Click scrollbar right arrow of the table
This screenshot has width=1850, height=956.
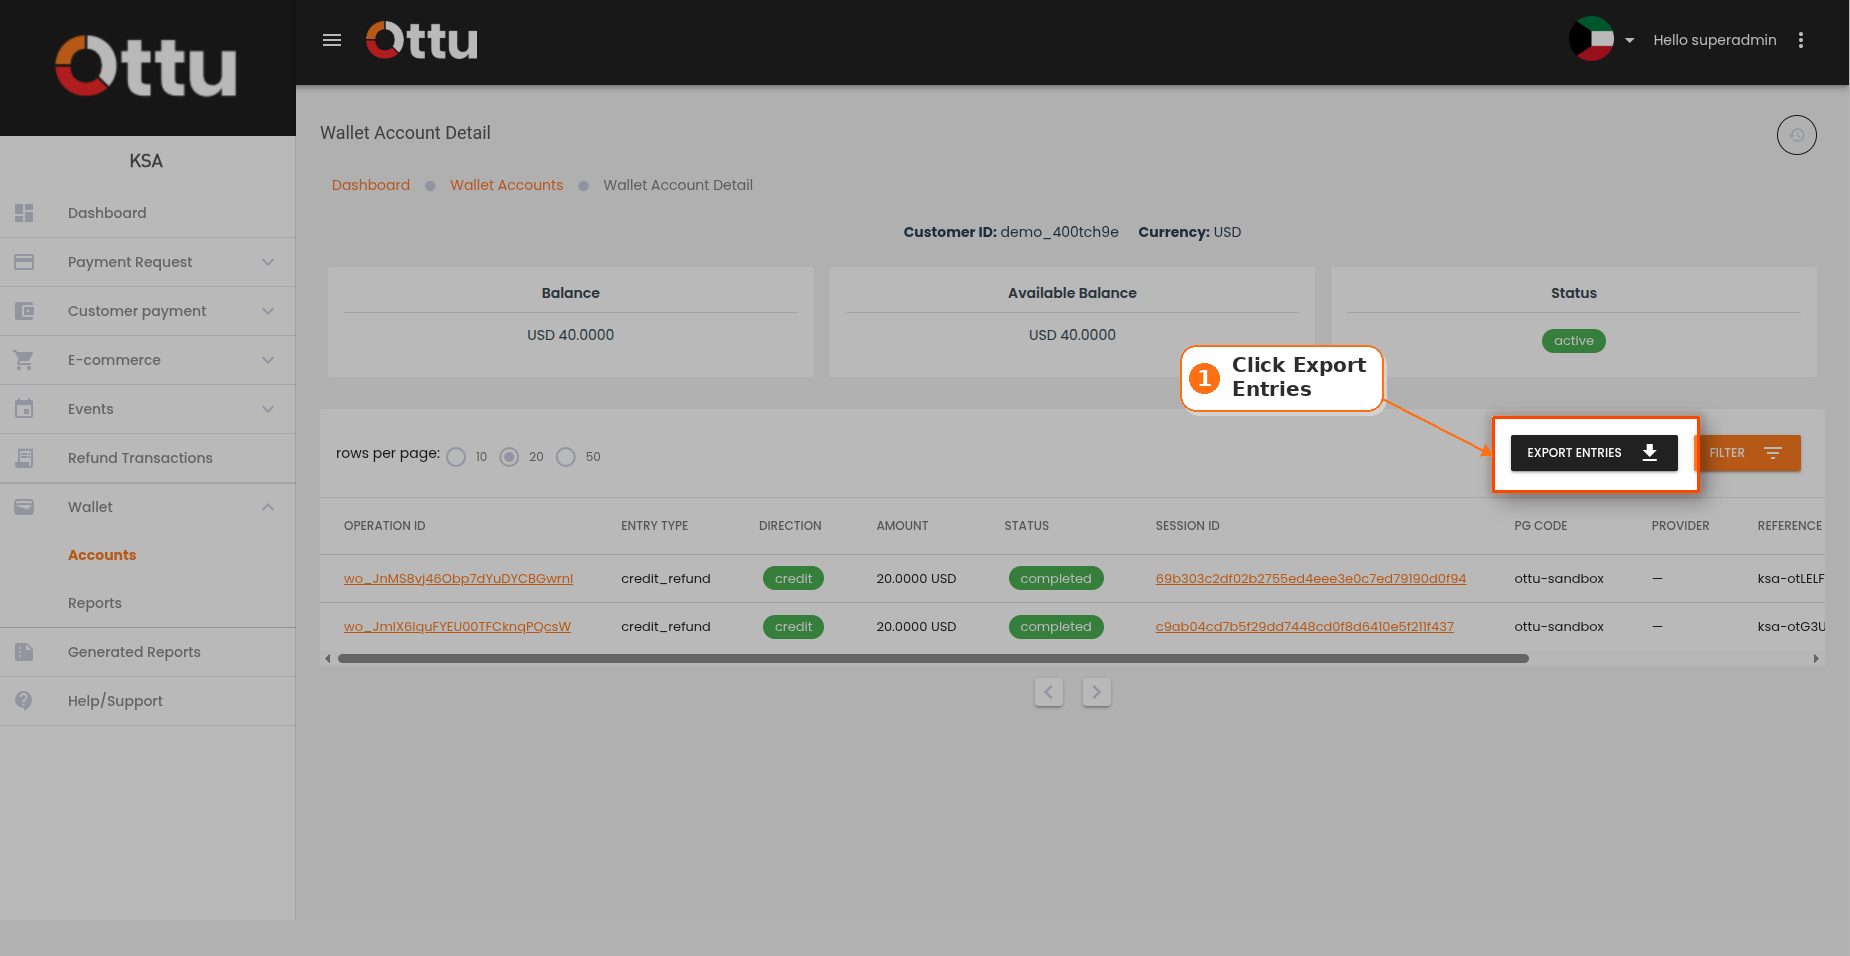click(x=1816, y=659)
